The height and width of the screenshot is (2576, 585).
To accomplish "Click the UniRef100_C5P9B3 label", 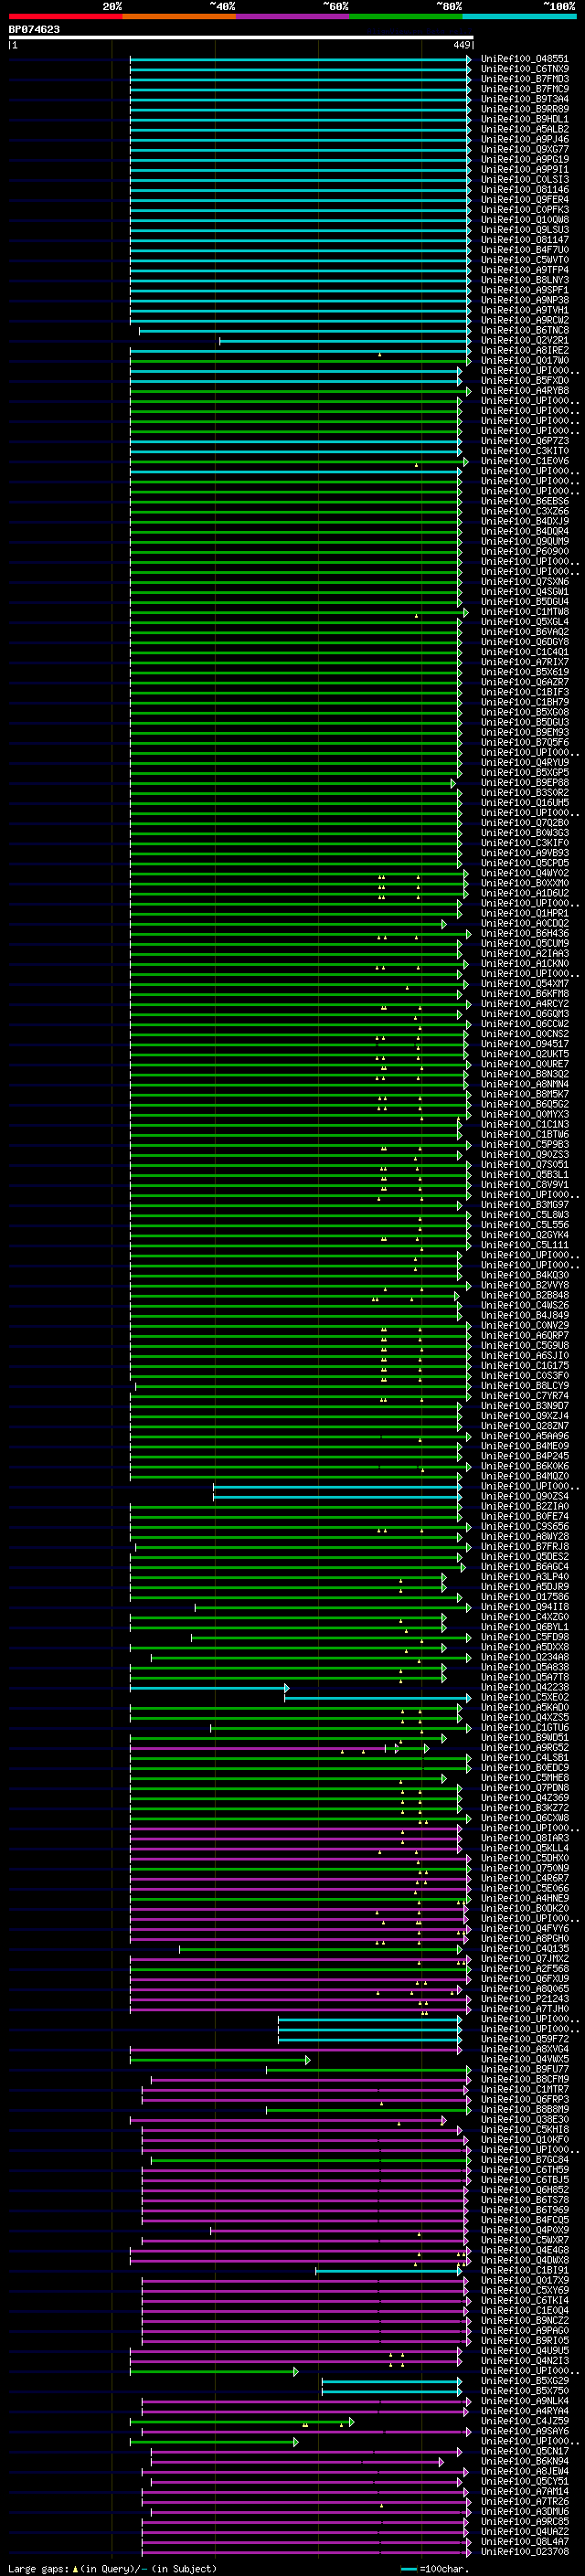I will (524, 1145).
